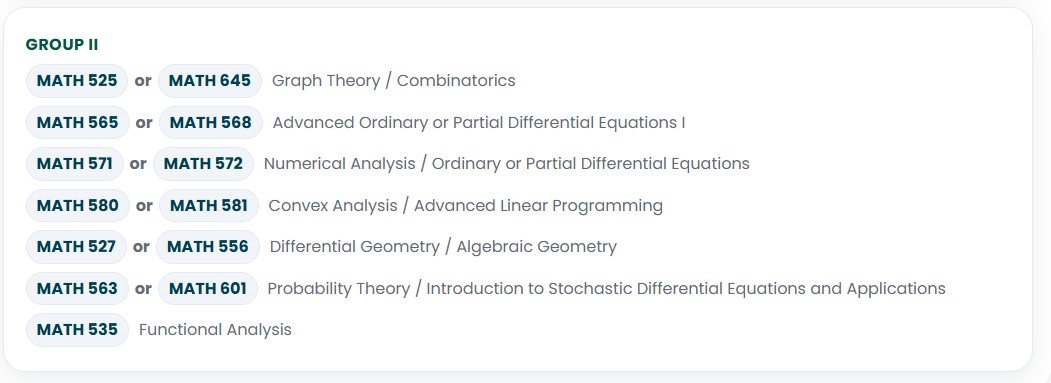The image size is (1051, 383).
Task: Click the MATH 568 course pill
Action: coord(210,123)
